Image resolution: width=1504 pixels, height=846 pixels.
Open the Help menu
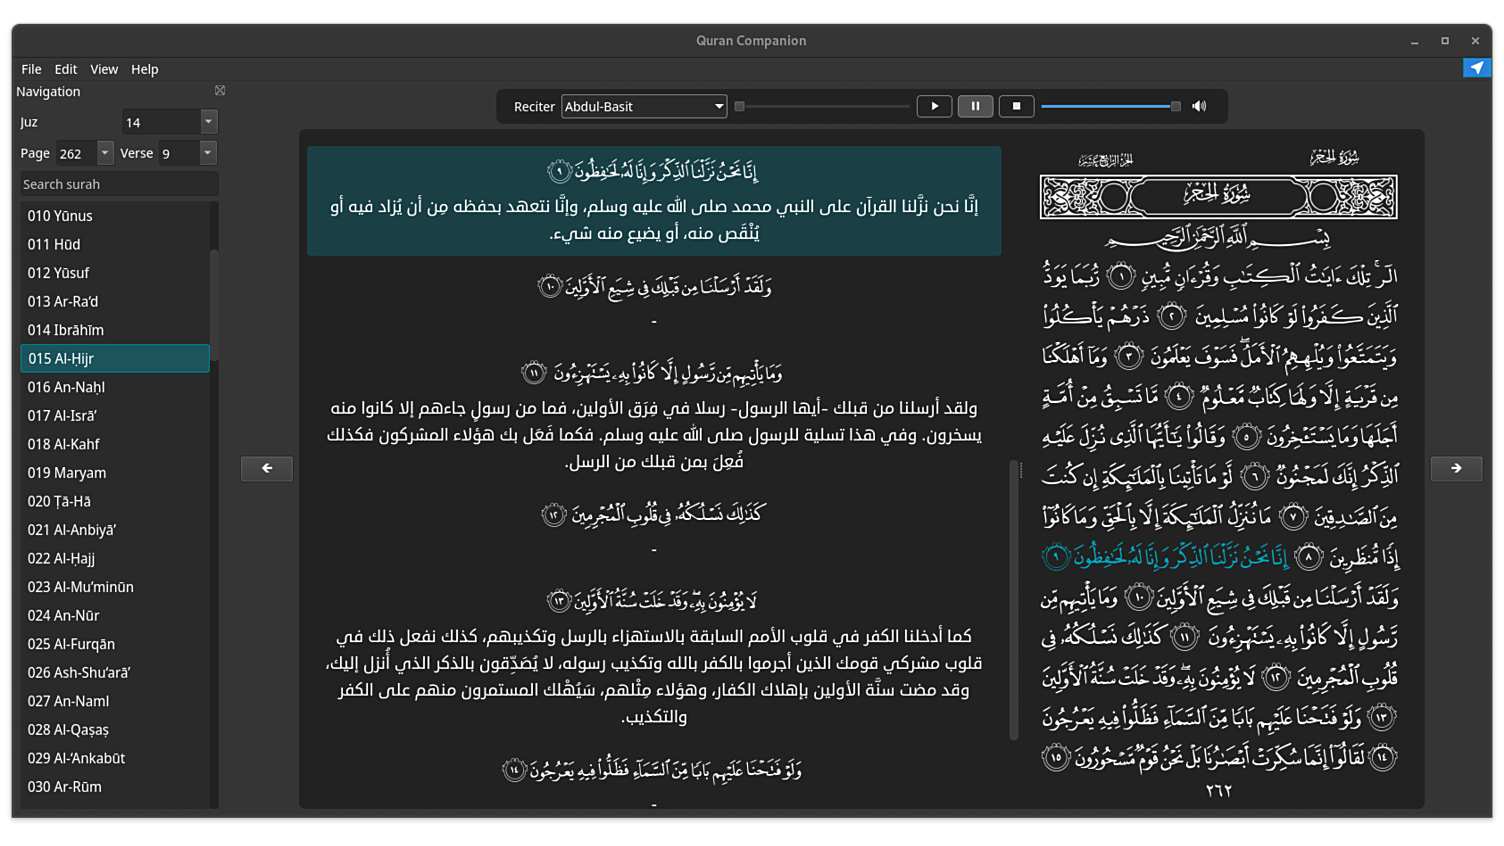tap(145, 69)
